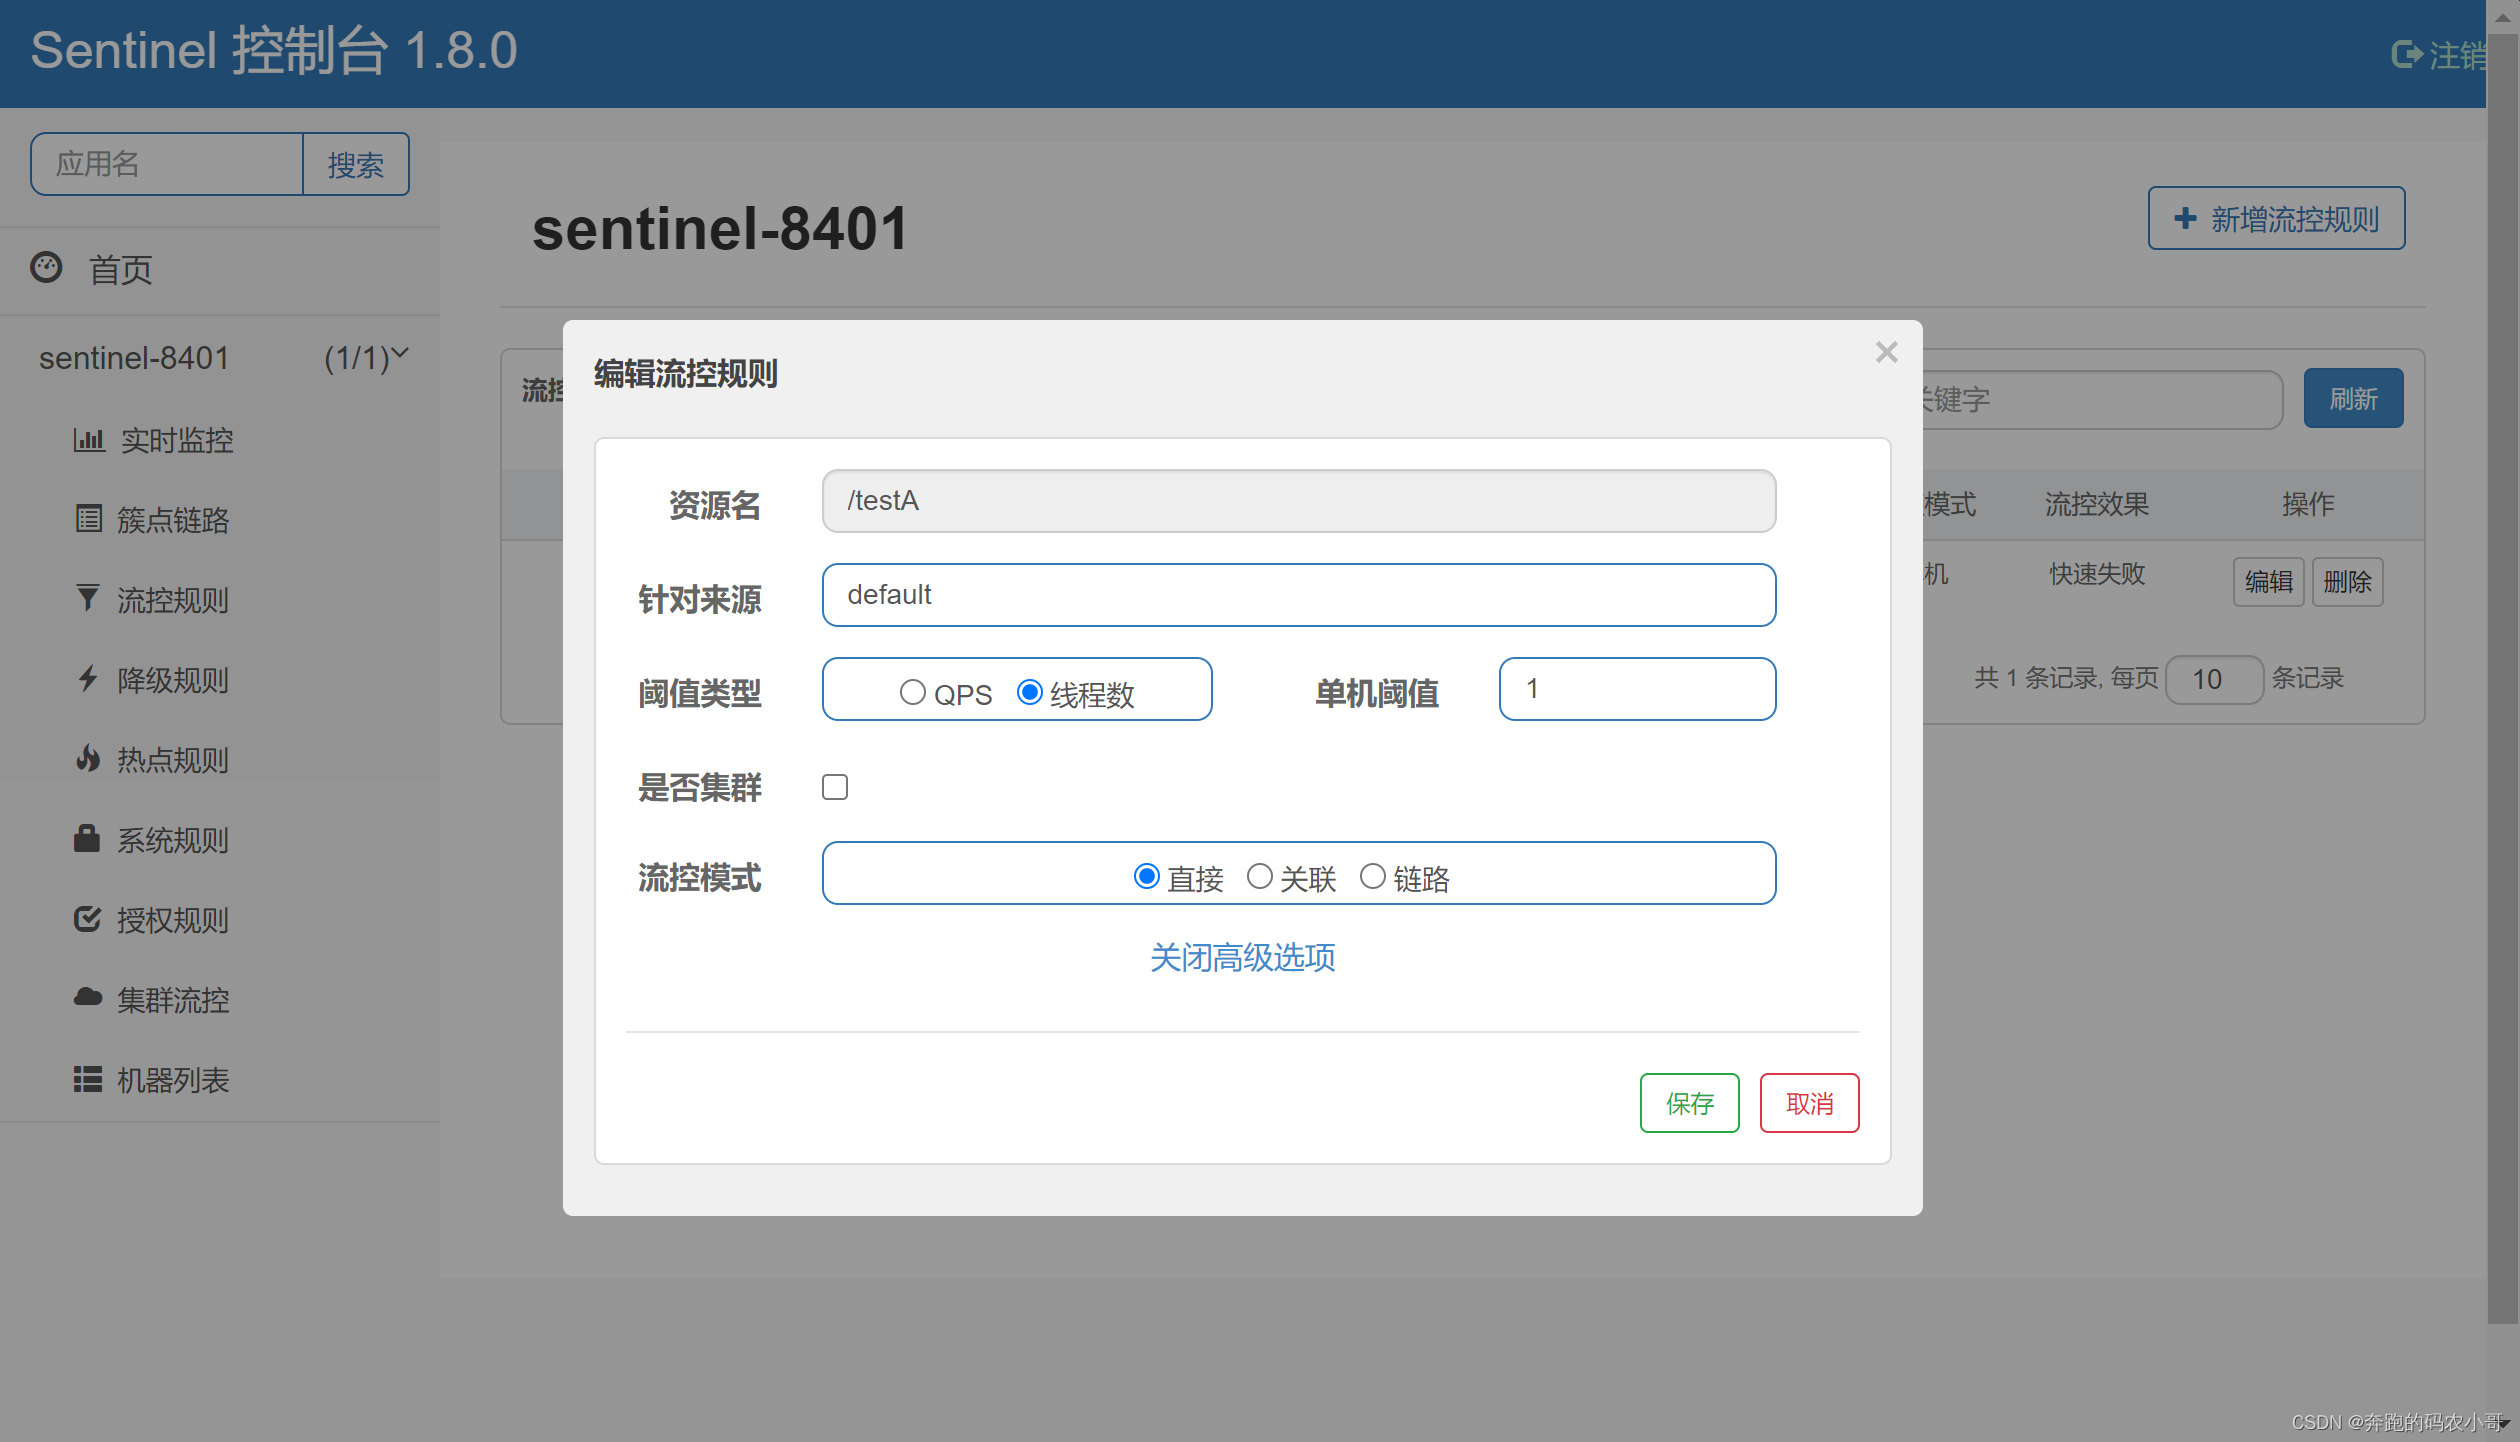Save the flow rule with 保存
The image size is (2520, 1442).
pos(1689,1103)
